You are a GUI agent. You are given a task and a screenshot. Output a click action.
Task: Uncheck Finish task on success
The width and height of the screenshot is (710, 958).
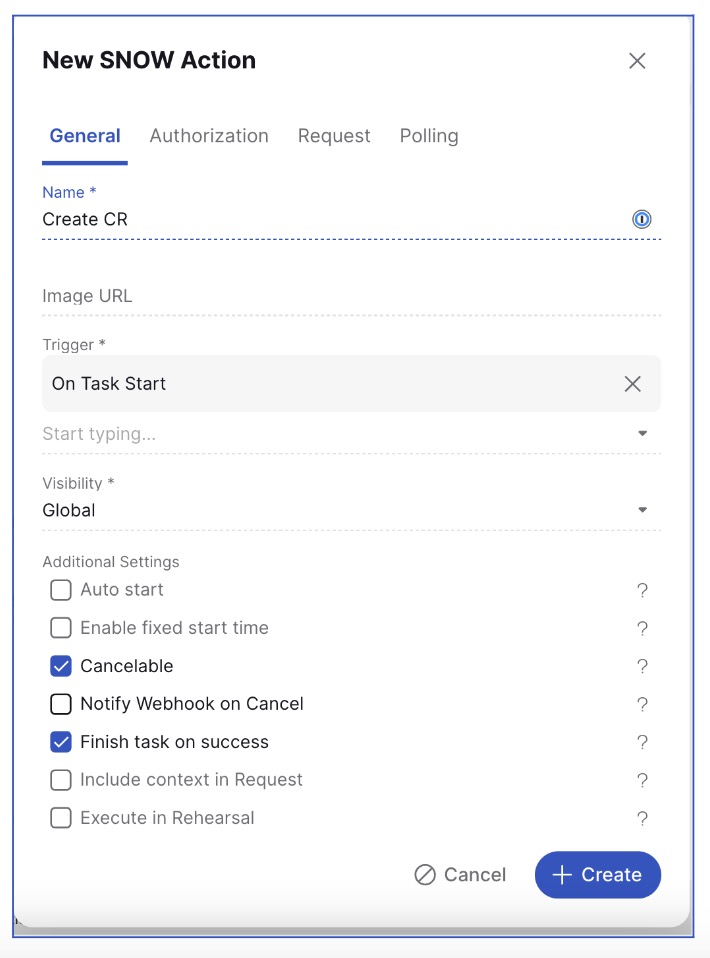[60, 742]
